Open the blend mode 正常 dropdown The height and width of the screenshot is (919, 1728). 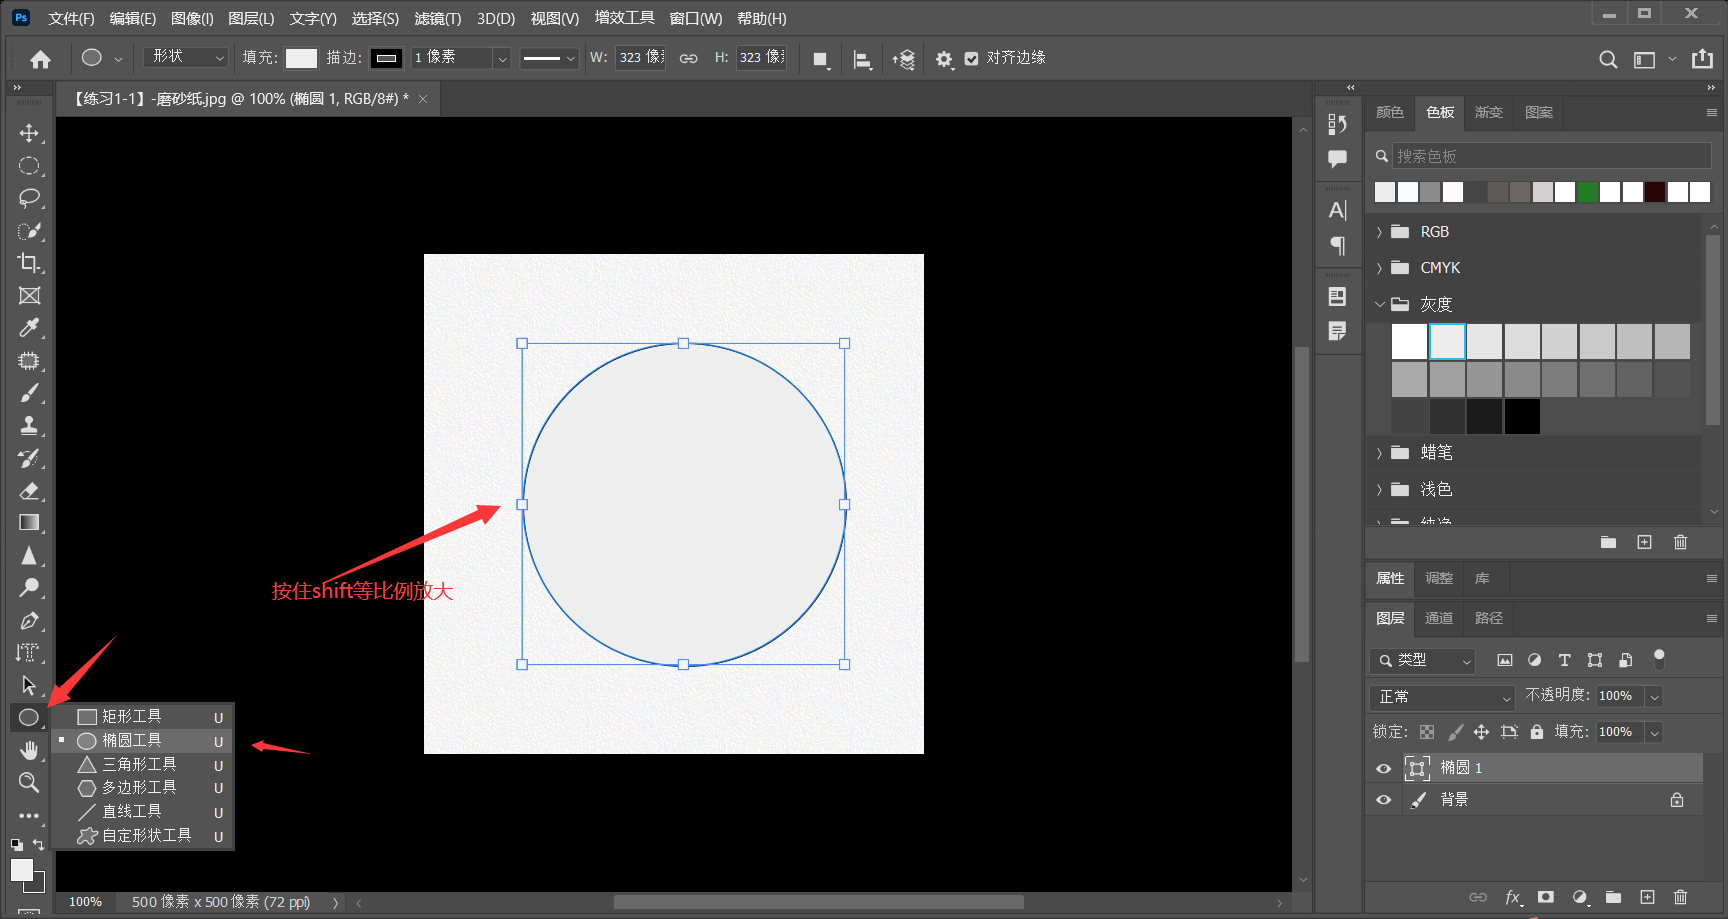click(x=1444, y=696)
